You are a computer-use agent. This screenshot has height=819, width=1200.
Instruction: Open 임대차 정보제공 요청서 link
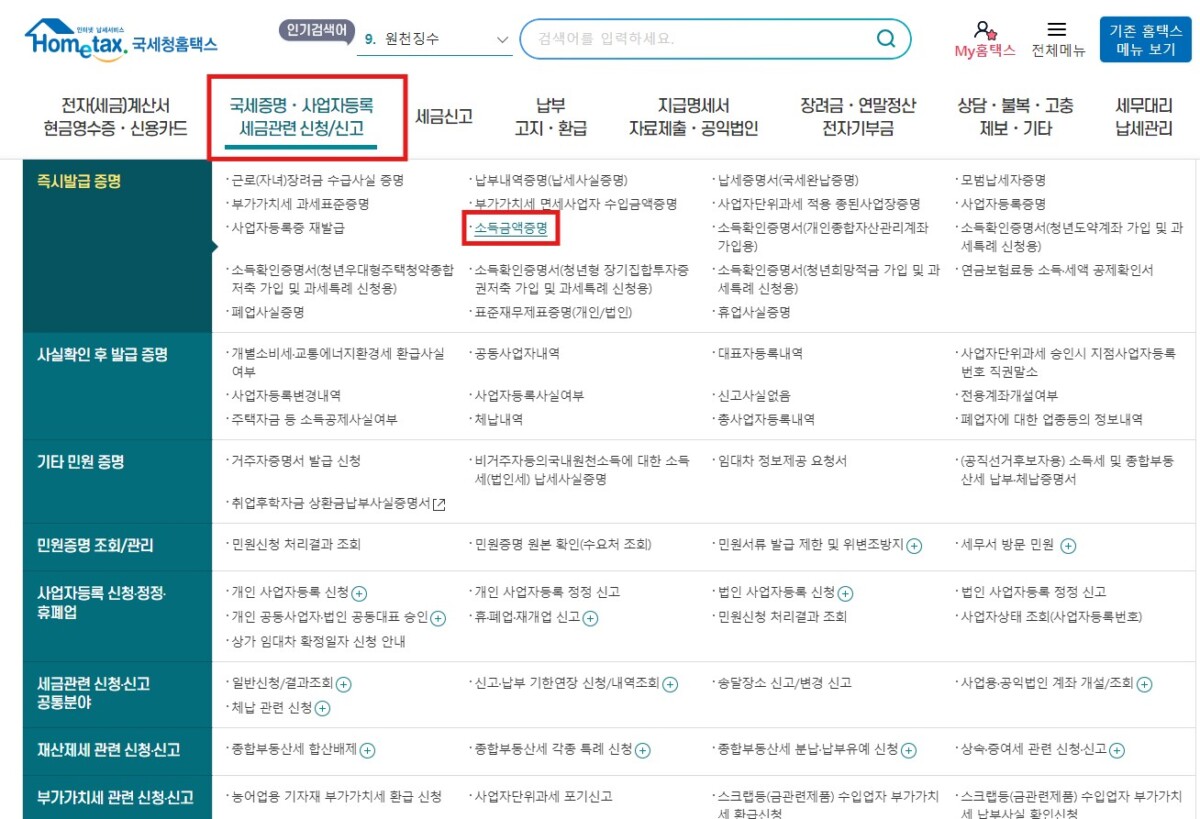click(782, 462)
